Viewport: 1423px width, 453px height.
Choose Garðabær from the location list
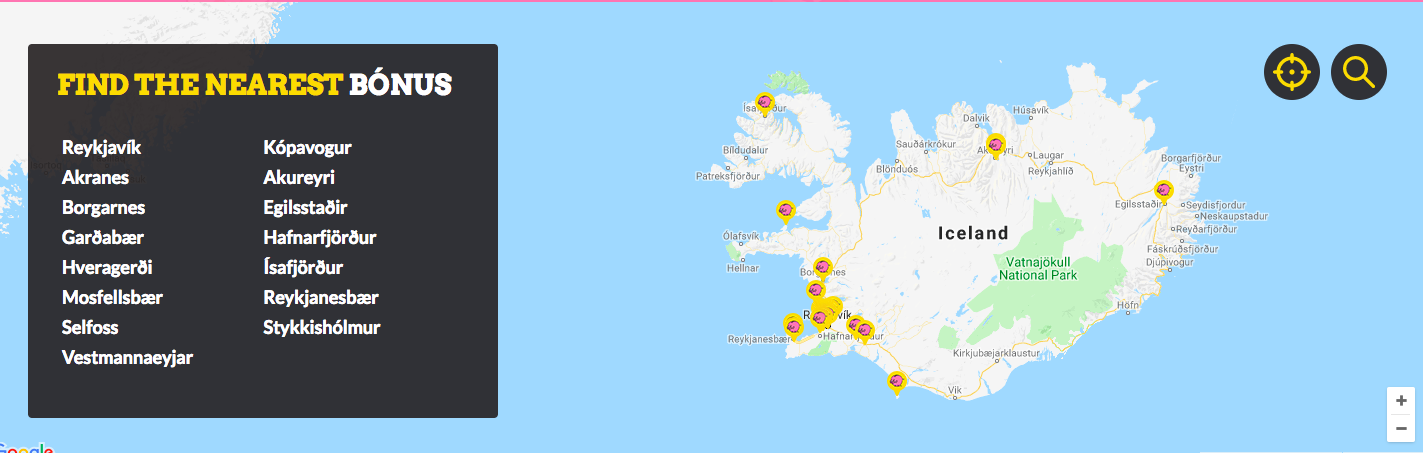101,238
